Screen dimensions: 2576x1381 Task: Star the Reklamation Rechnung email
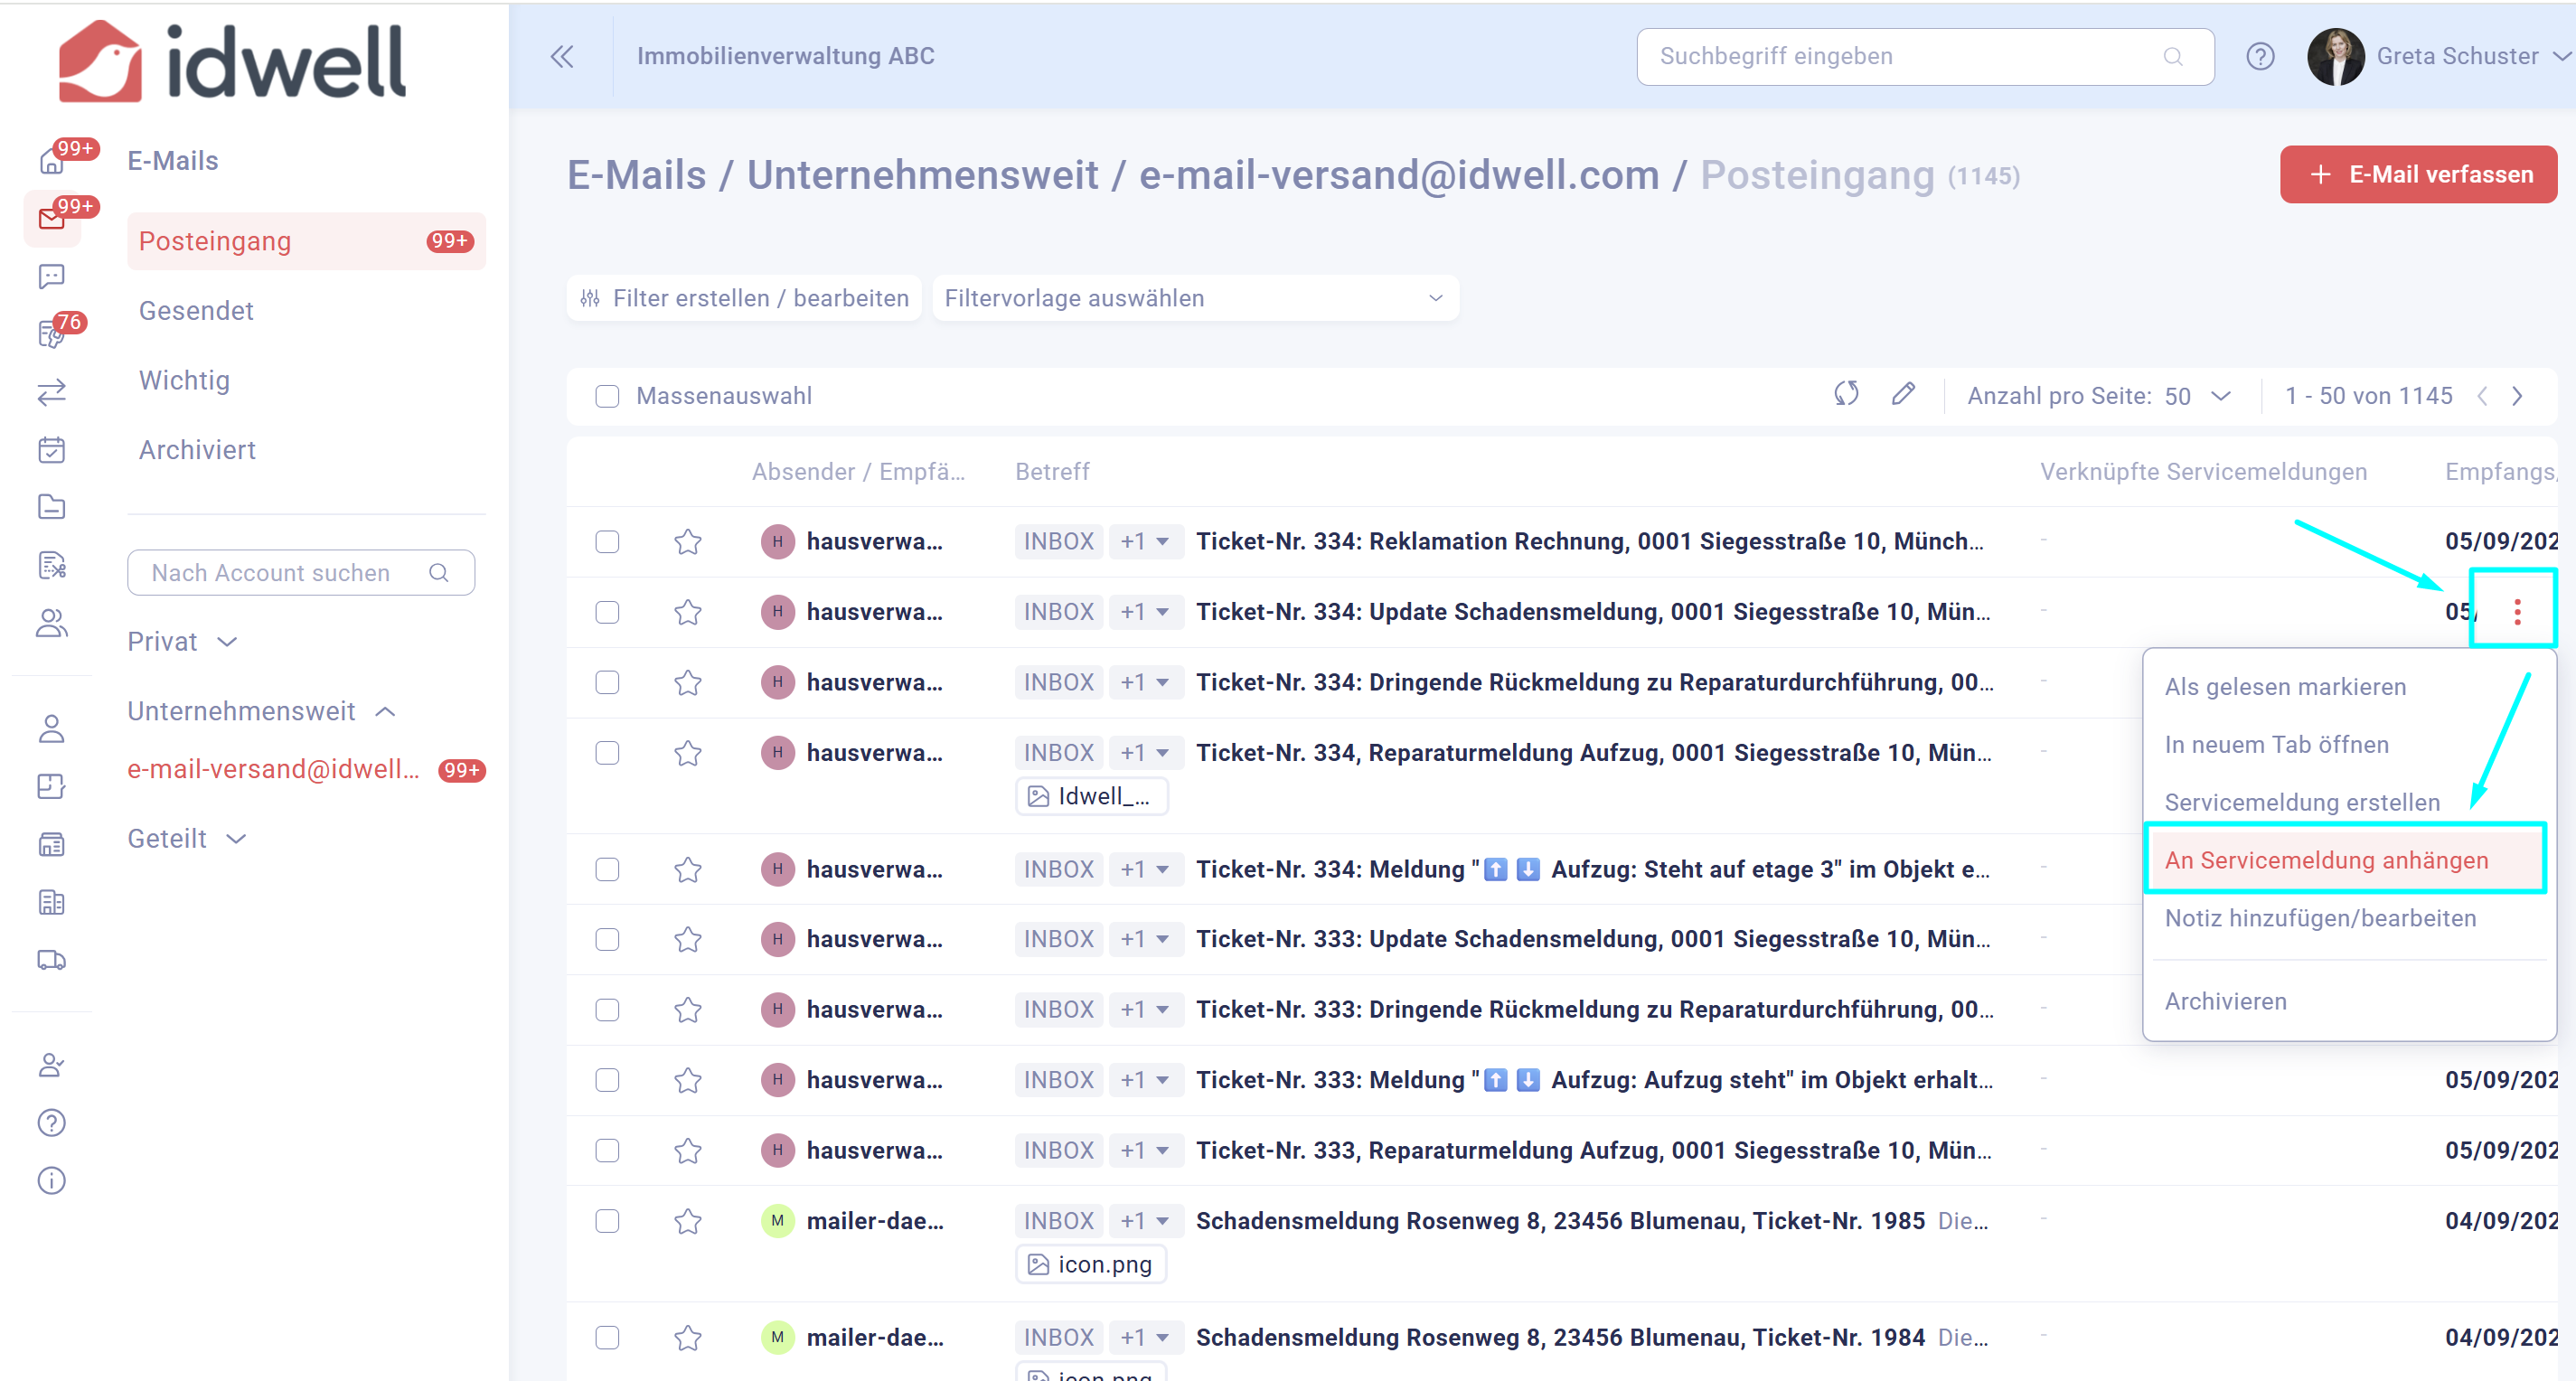click(688, 542)
